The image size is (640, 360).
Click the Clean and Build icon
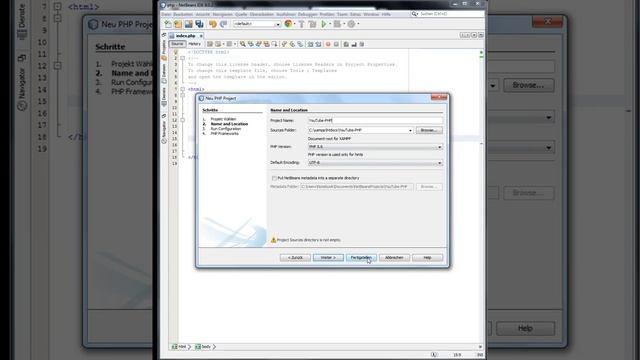point(312,24)
